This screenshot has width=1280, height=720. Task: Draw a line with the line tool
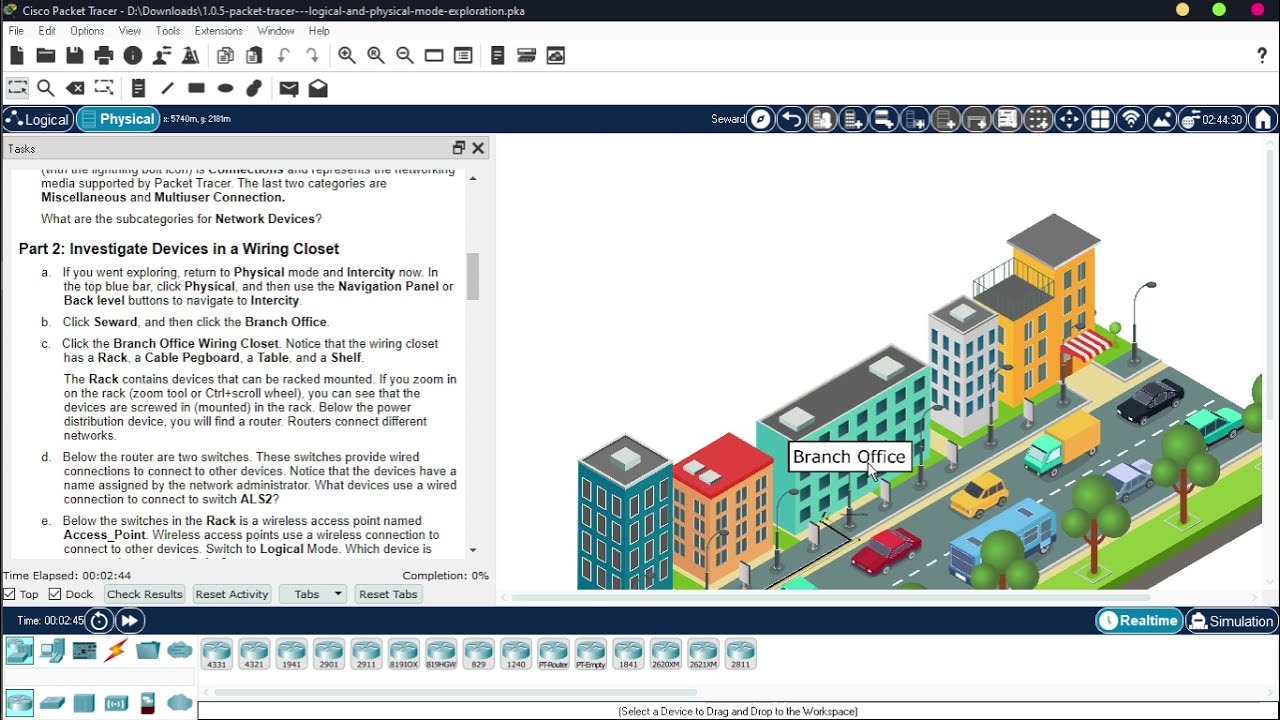(x=167, y=88)
